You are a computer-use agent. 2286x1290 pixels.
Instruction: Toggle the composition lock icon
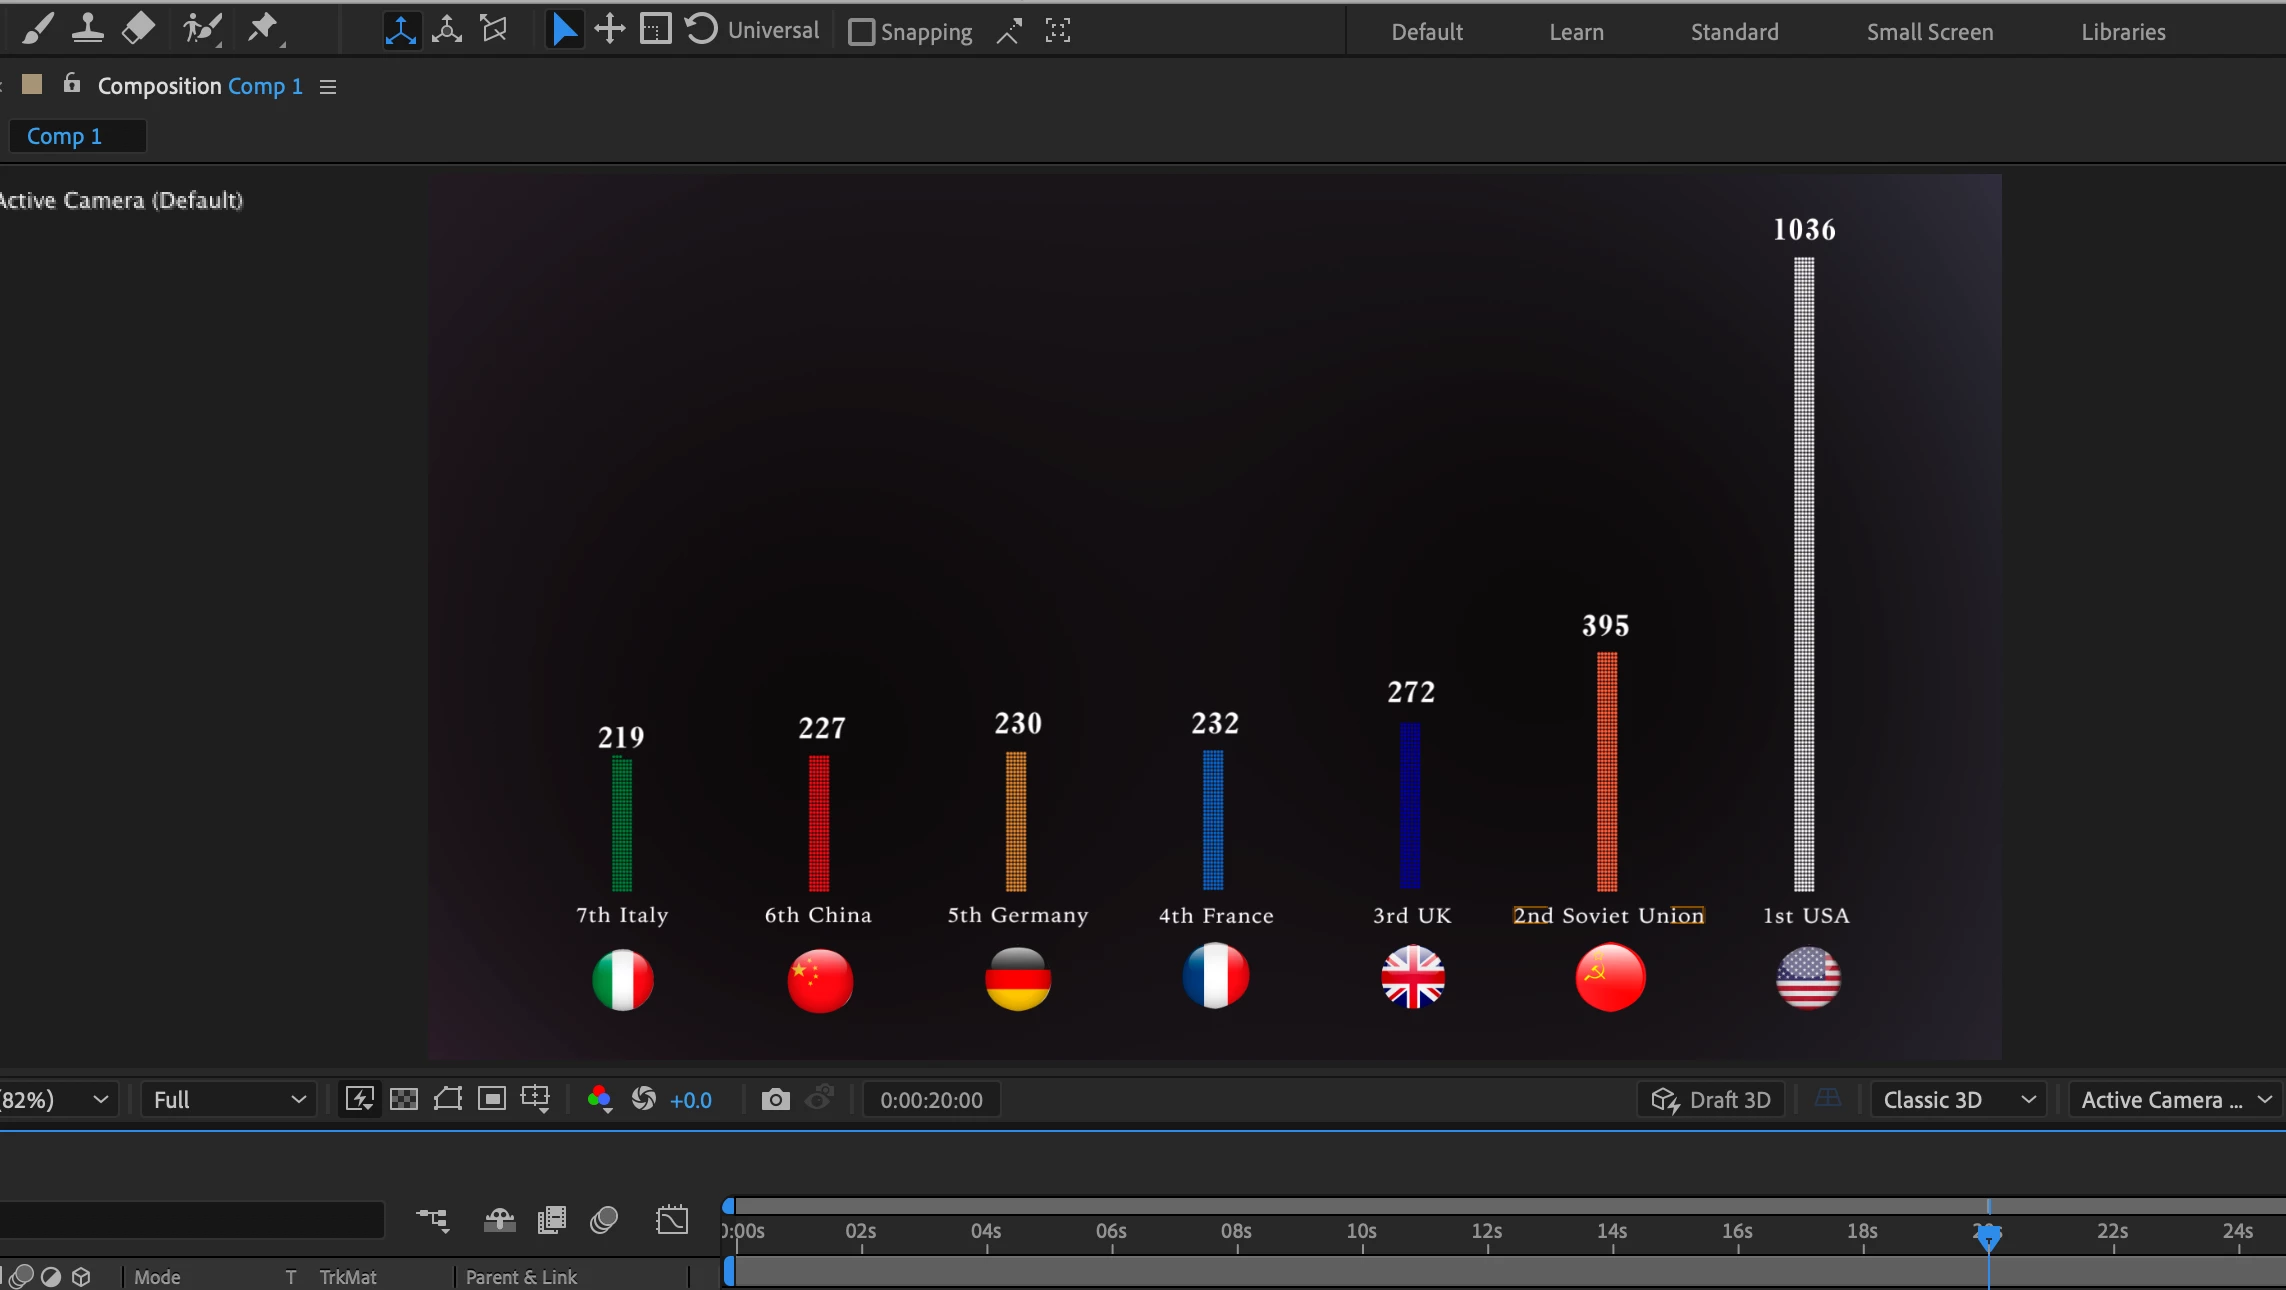click(x=71, y=84)
